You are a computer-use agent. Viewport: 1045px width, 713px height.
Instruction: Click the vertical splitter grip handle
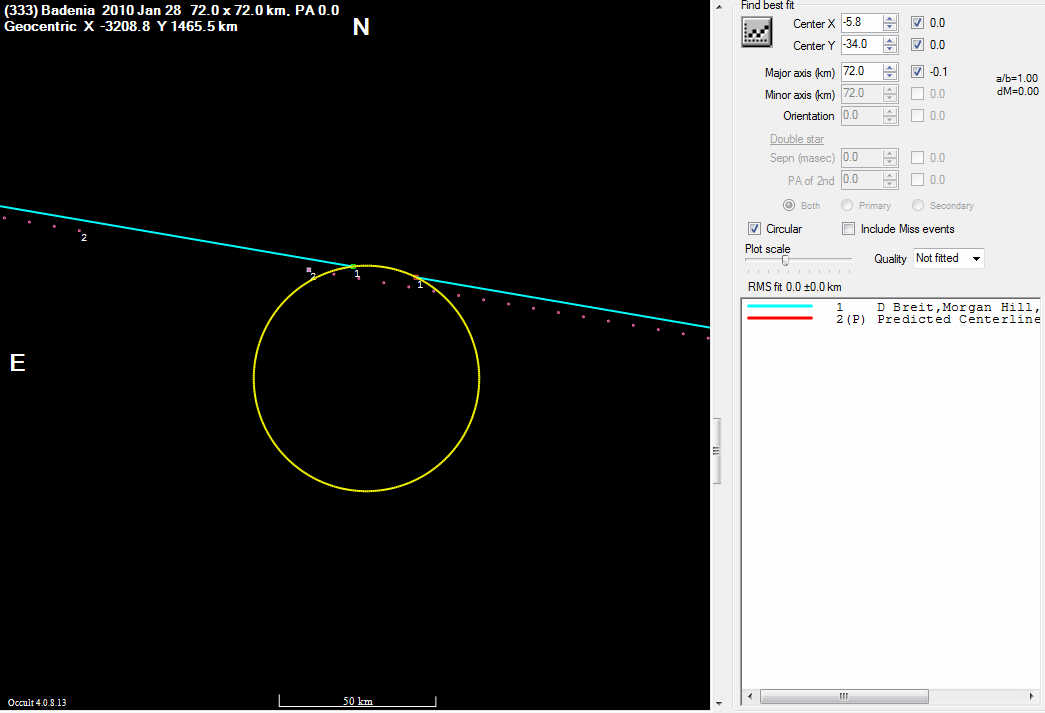click(716, 450)
